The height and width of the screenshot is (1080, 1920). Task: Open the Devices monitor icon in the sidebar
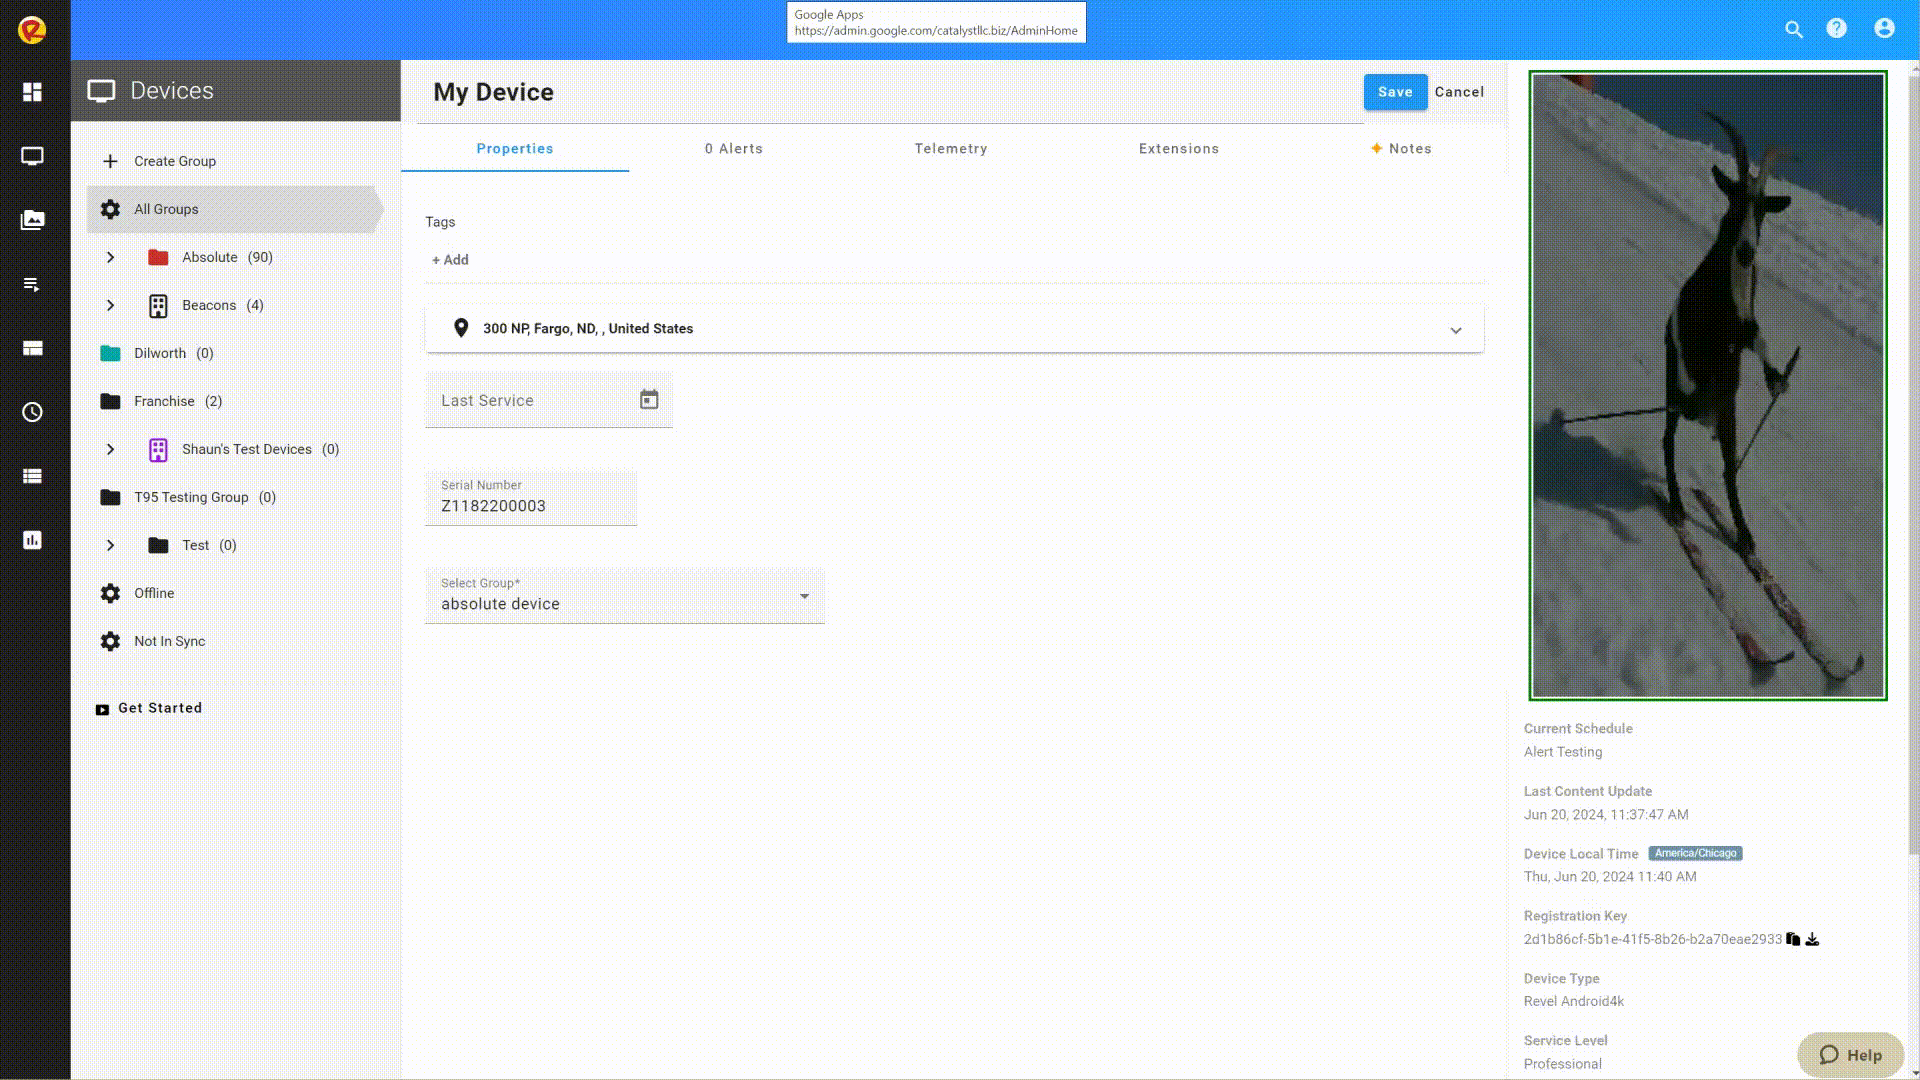(x=32, y=156)
